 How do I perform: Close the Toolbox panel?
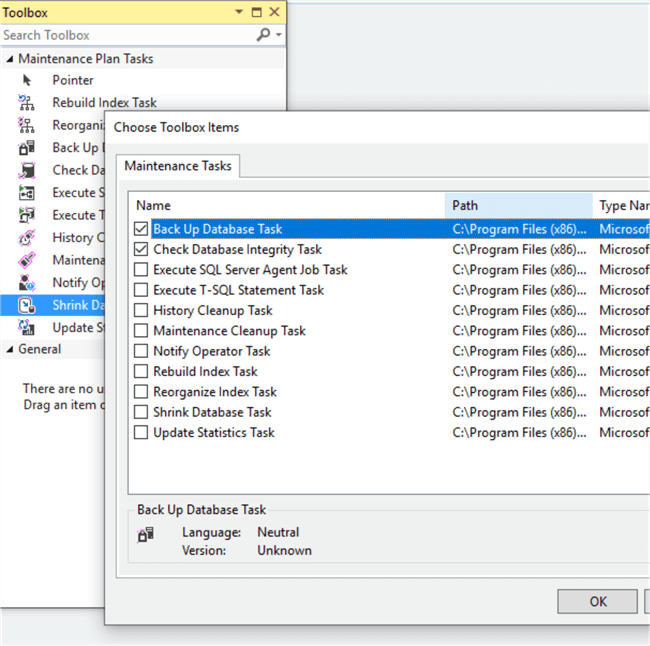coord(274,12)
